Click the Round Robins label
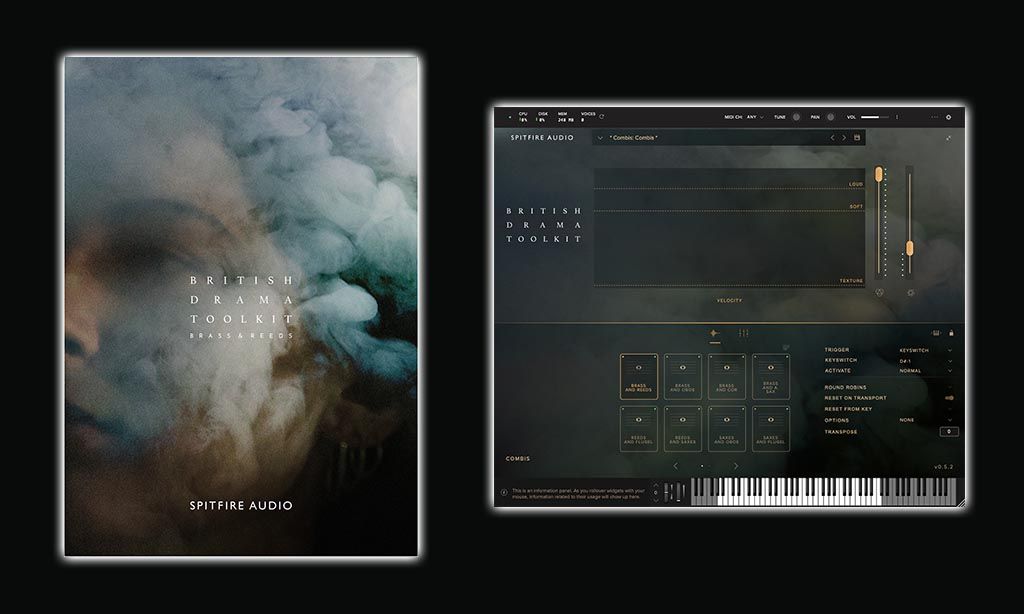The height and width of the screenshot is (614, 1024). (845, 387)
